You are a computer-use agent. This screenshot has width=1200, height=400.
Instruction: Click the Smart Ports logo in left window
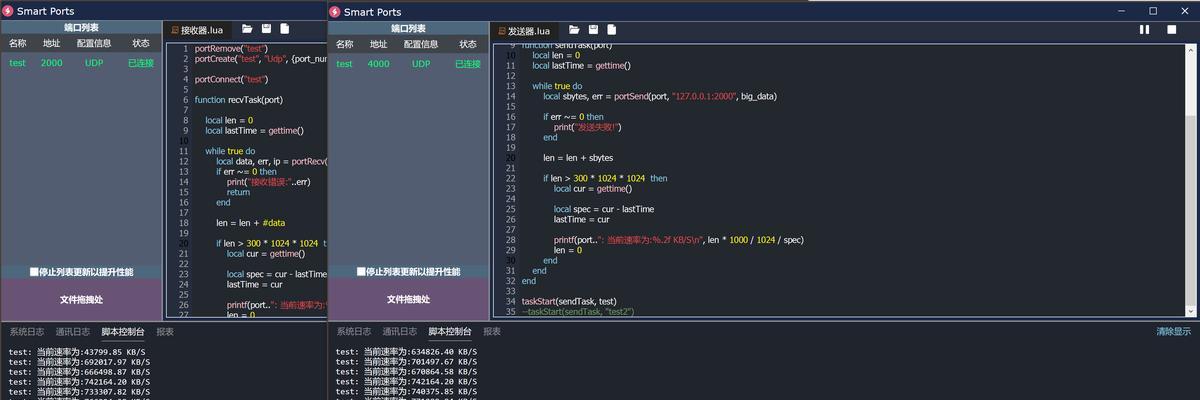[x=8, y=11]
